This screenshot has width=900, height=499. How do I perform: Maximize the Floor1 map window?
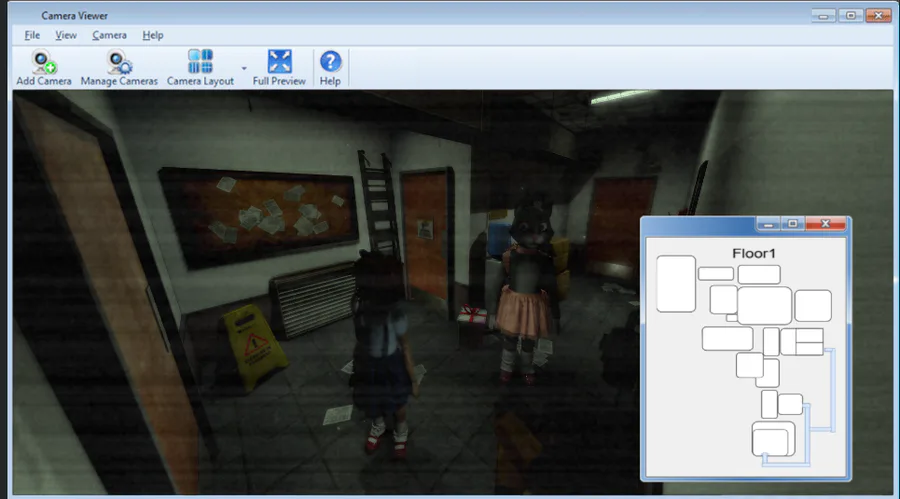[793, 223]
